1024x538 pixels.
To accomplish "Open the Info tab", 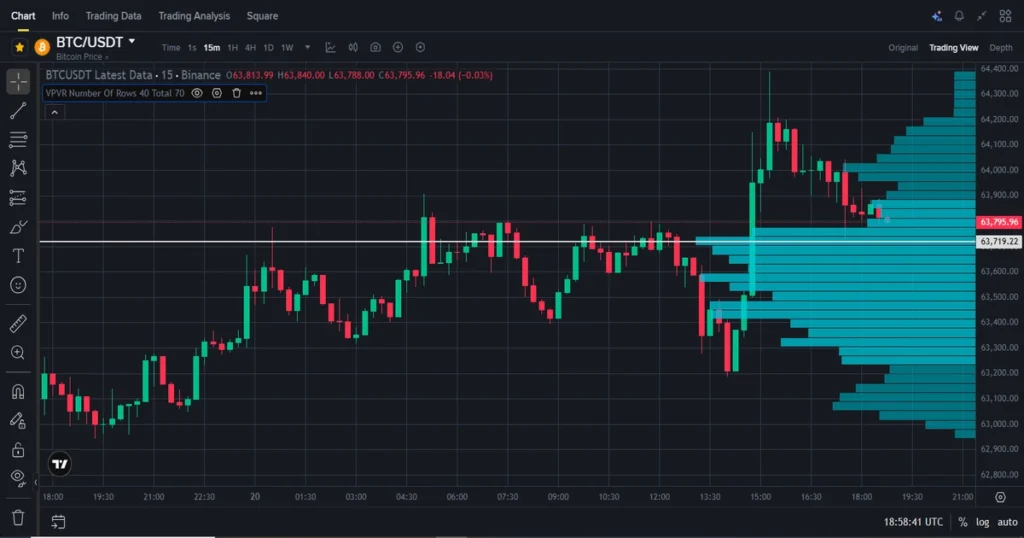I will coord(60,16).
